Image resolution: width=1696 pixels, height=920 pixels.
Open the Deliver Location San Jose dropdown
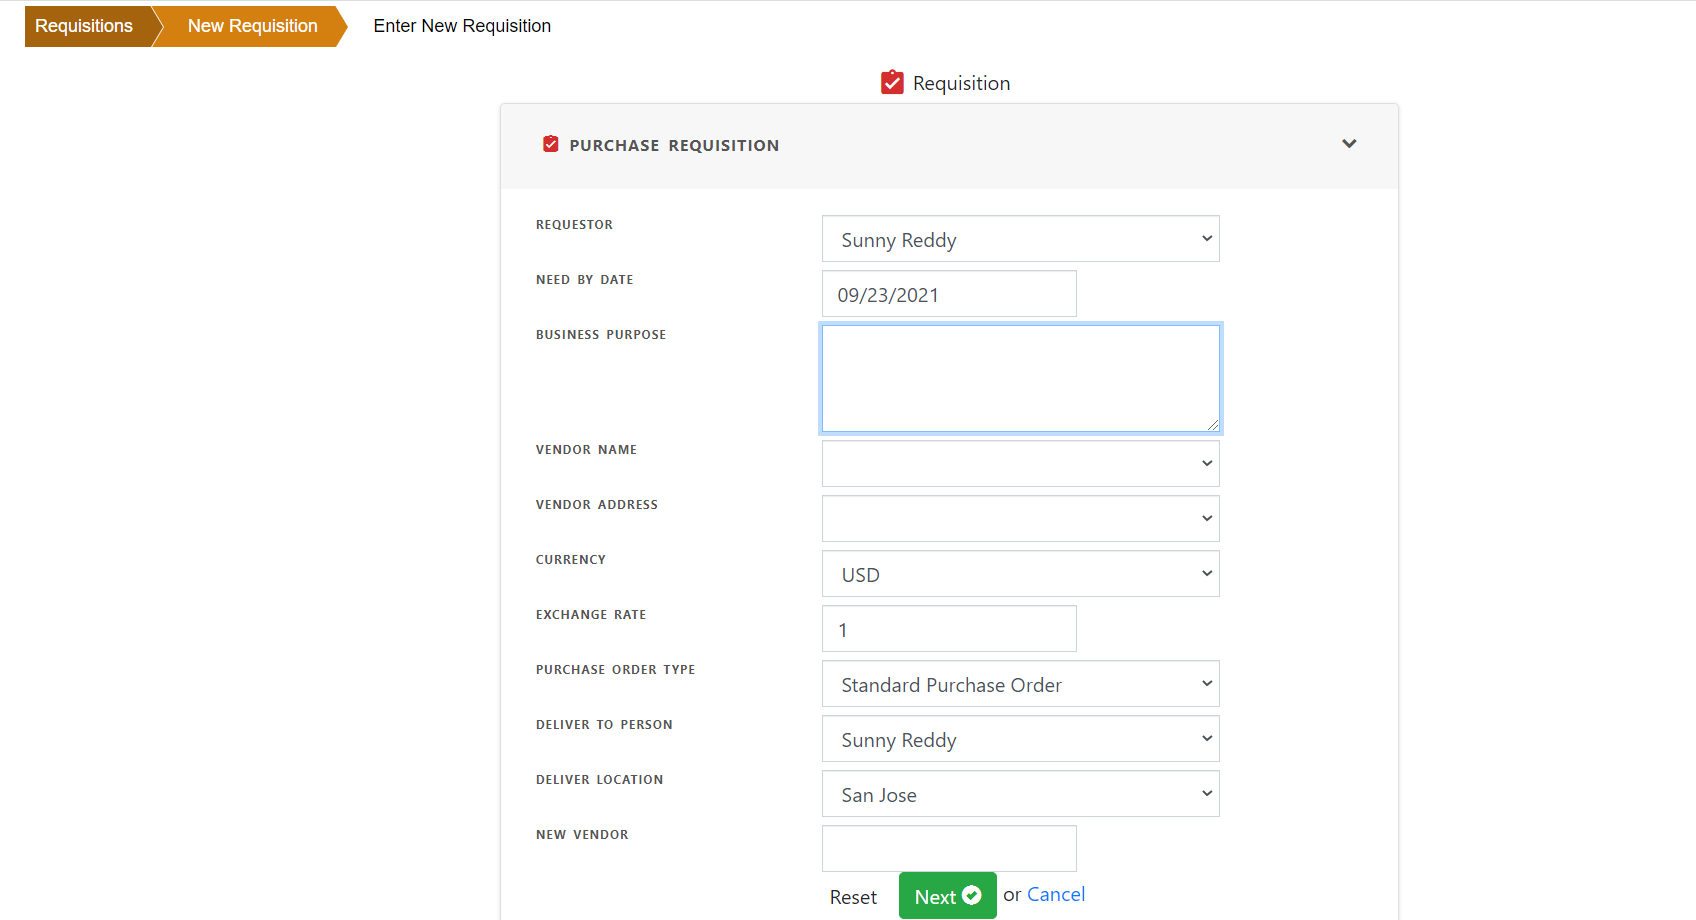[1020, 794]
